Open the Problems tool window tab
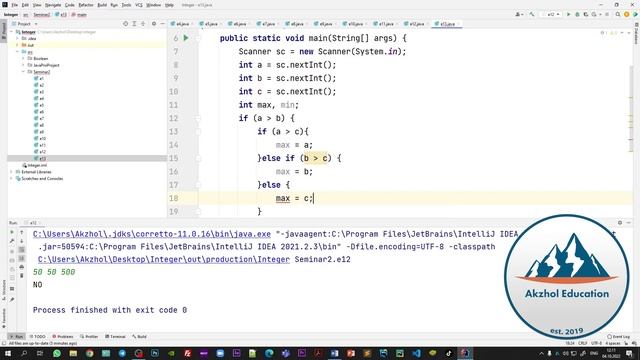 (63, 336)
